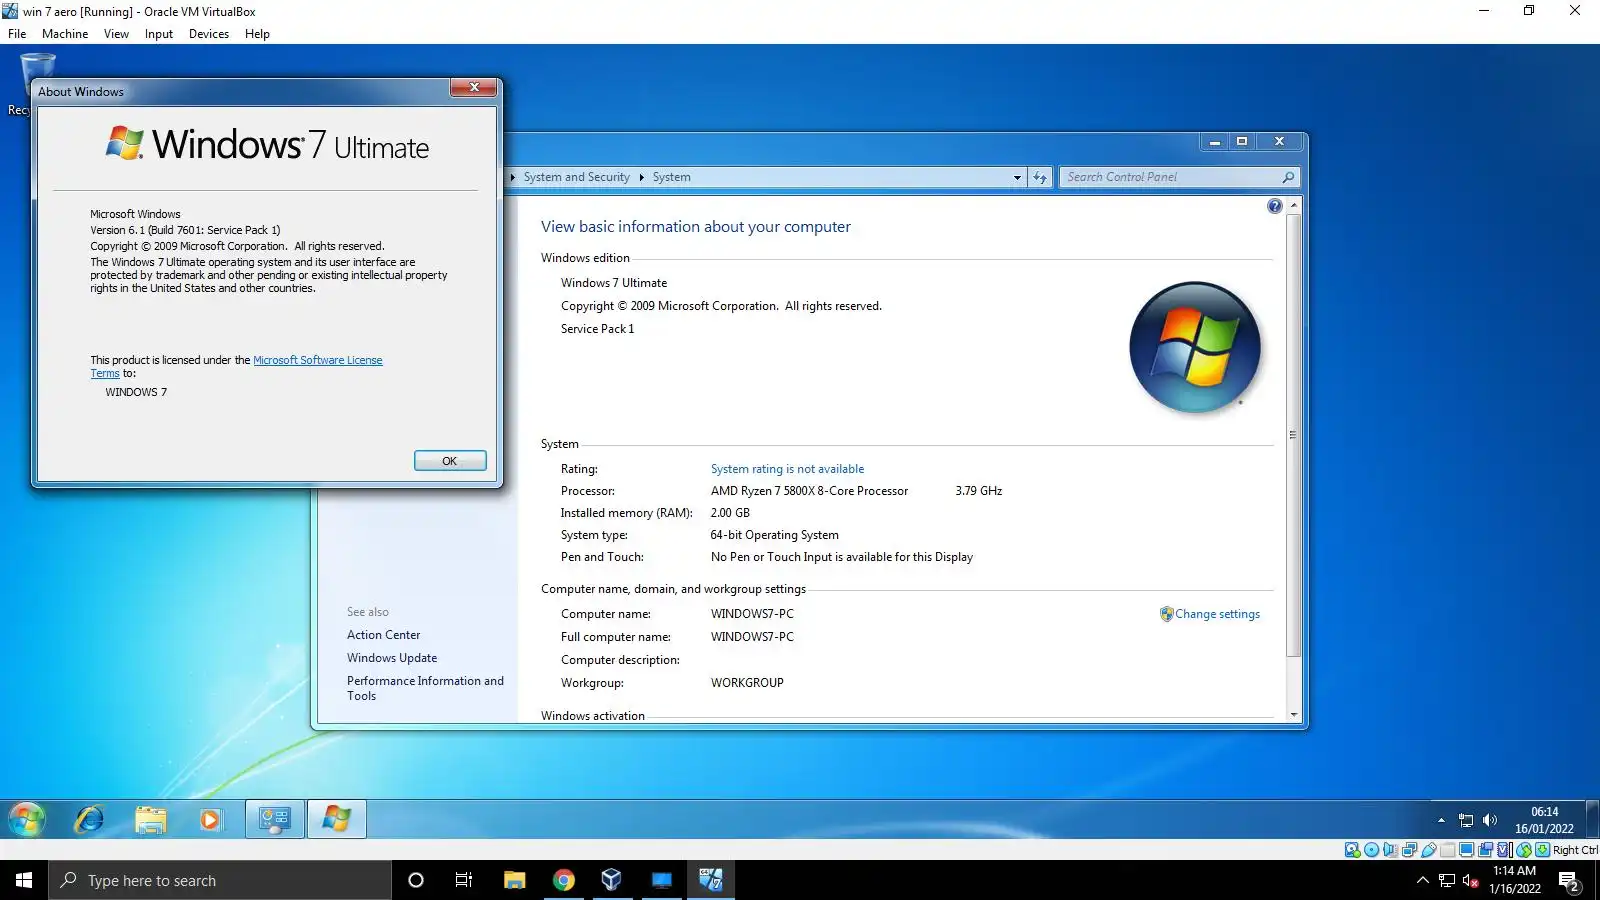
Task: Click the Show desktop strip in Windows 7
Action: pos(1593,820)
